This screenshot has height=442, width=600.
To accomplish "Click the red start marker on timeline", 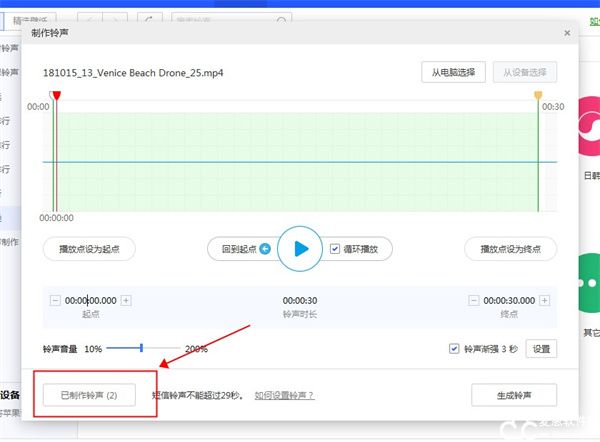I will coord(56,96).
